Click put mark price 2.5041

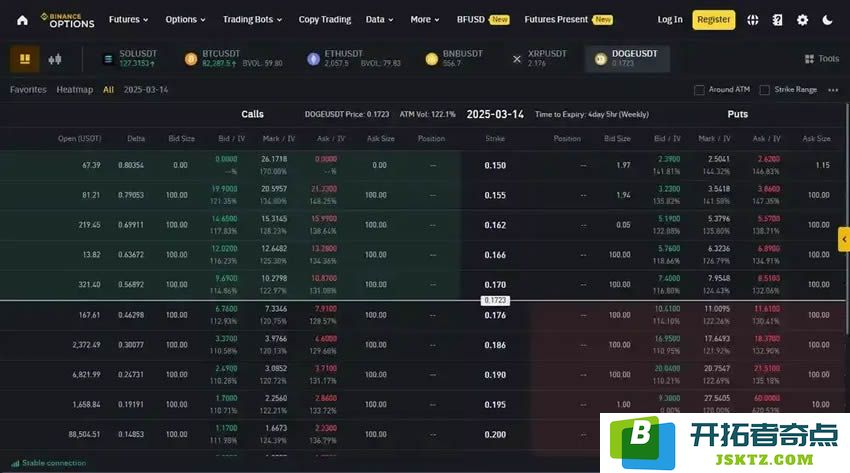[719, 159]
